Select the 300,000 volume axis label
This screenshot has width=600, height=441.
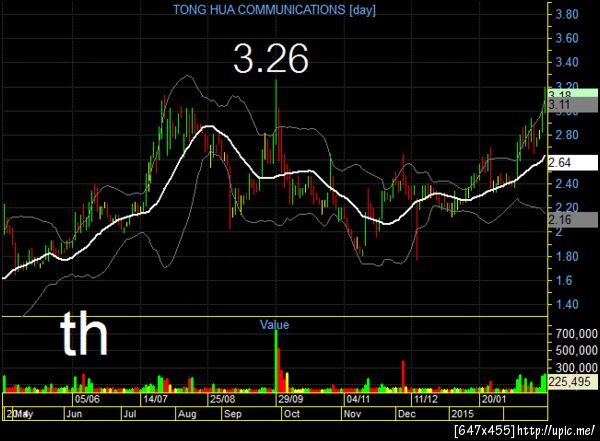click(577, 368)
